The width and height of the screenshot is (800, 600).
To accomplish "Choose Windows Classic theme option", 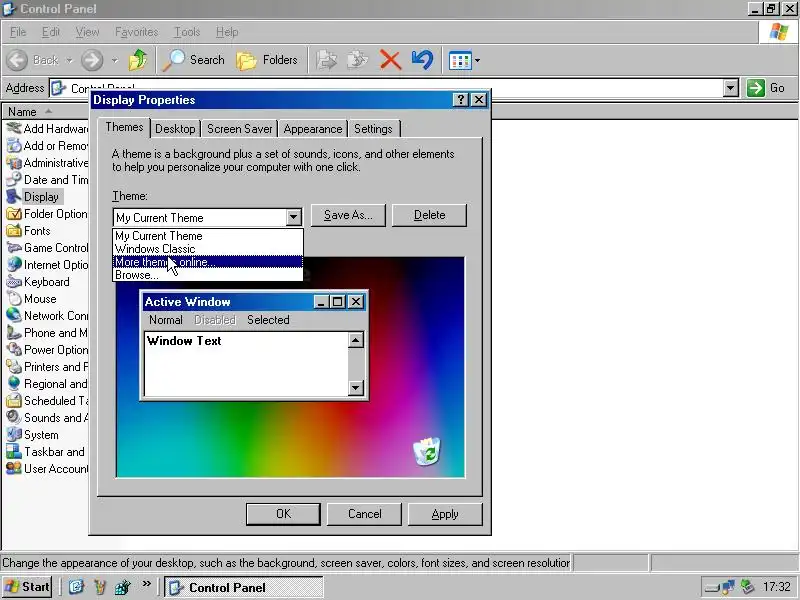I will [208, 249].
